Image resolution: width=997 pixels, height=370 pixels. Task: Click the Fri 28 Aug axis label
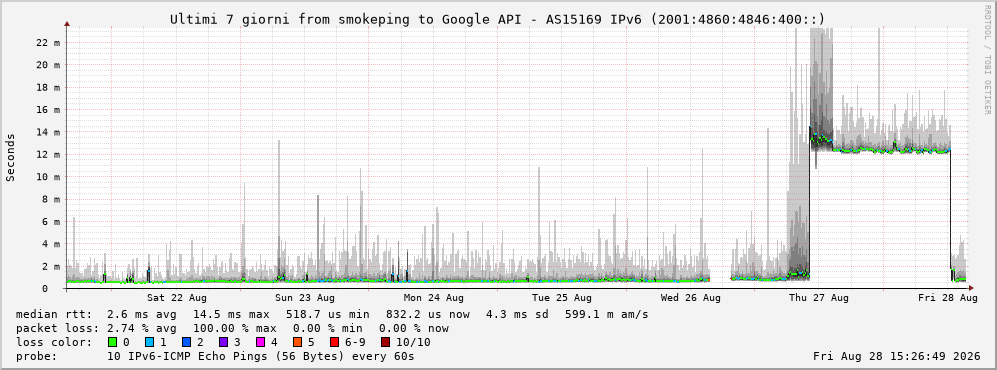(x=947, y=298)
